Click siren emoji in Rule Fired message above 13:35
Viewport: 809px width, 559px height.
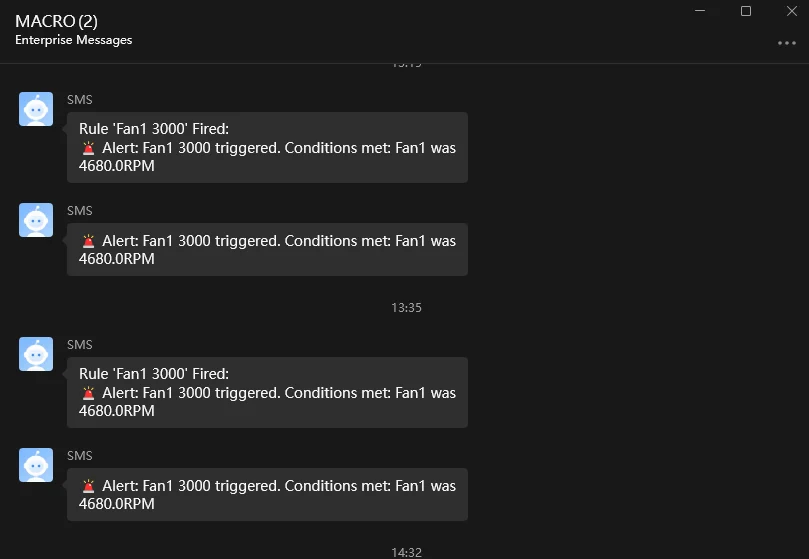click(x=89, y=148)
